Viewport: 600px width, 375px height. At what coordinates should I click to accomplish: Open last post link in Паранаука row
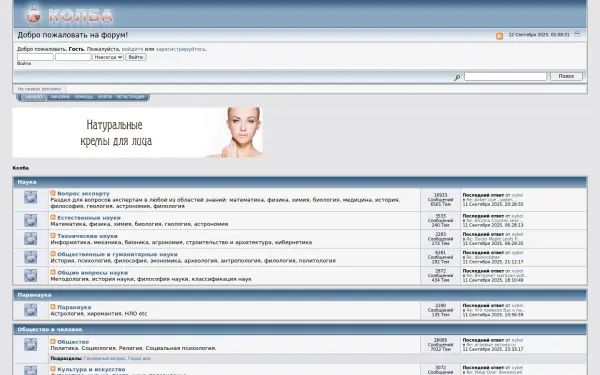496,310
